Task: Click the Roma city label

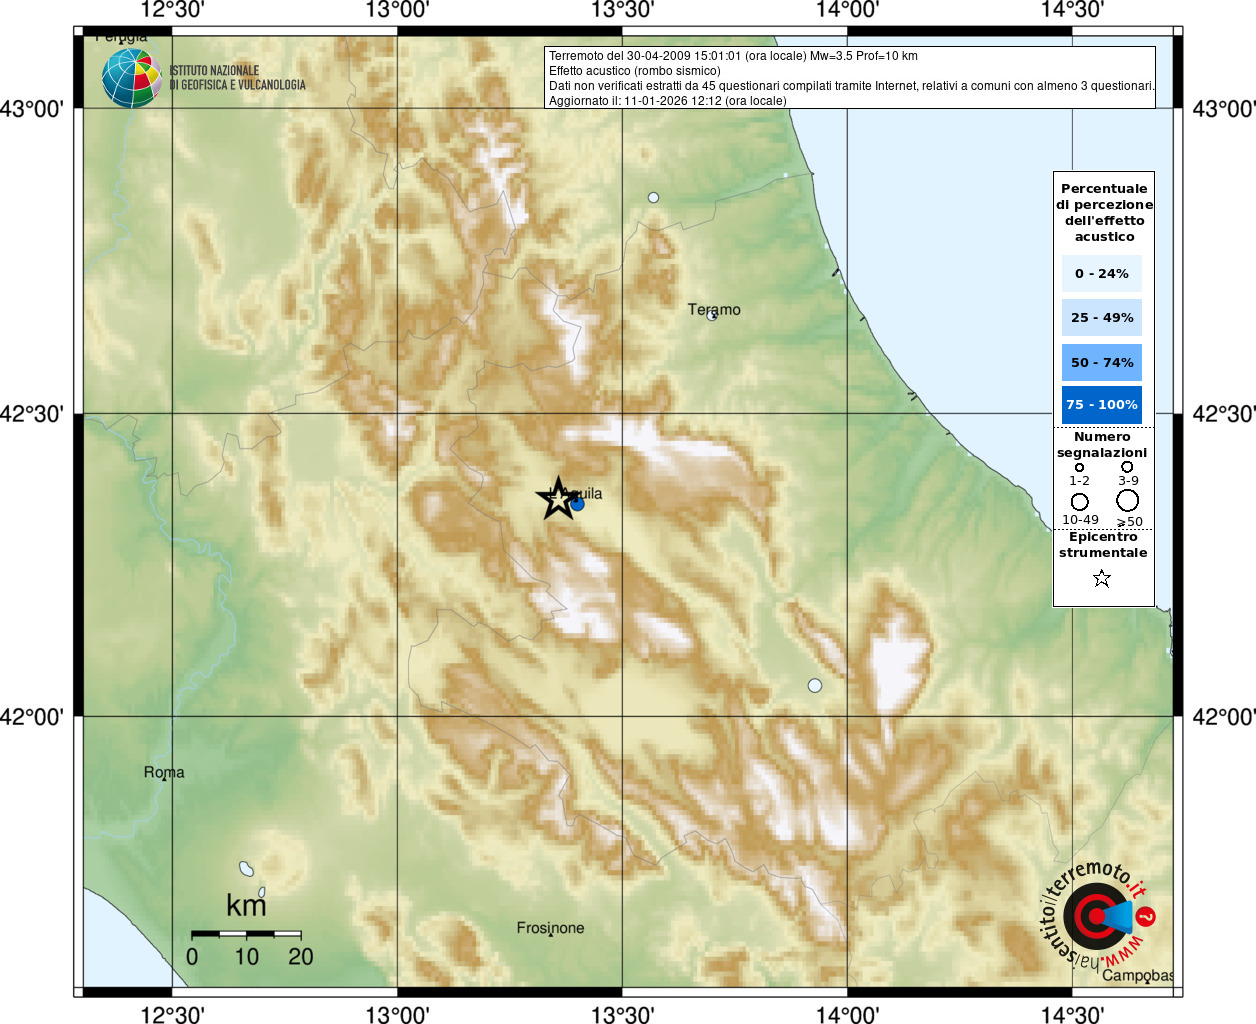Action: (x=164, y=772)
